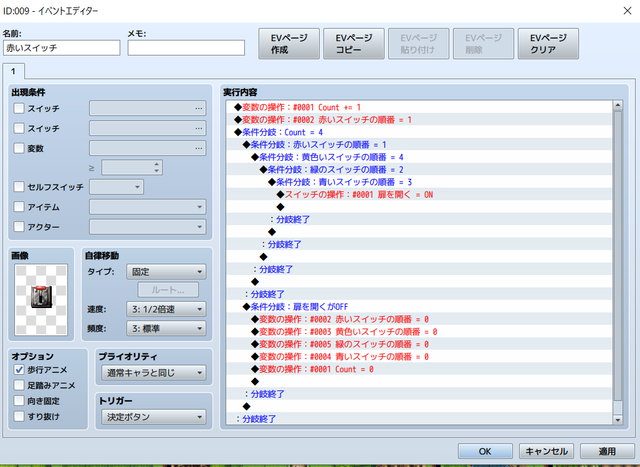640x467 pixels.
Task: Uncheck the 歩行アニメ option
Action: click(19, 370)
